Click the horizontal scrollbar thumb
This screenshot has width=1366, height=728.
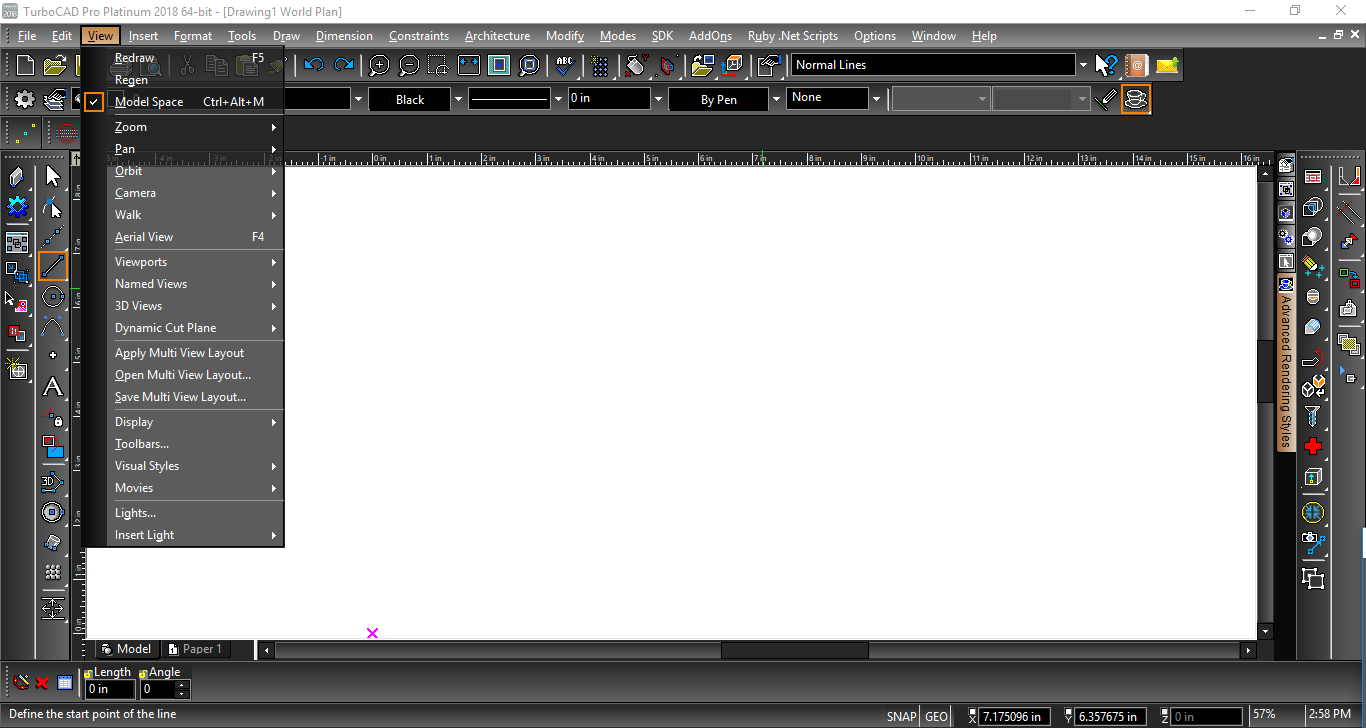pos(794,650)
